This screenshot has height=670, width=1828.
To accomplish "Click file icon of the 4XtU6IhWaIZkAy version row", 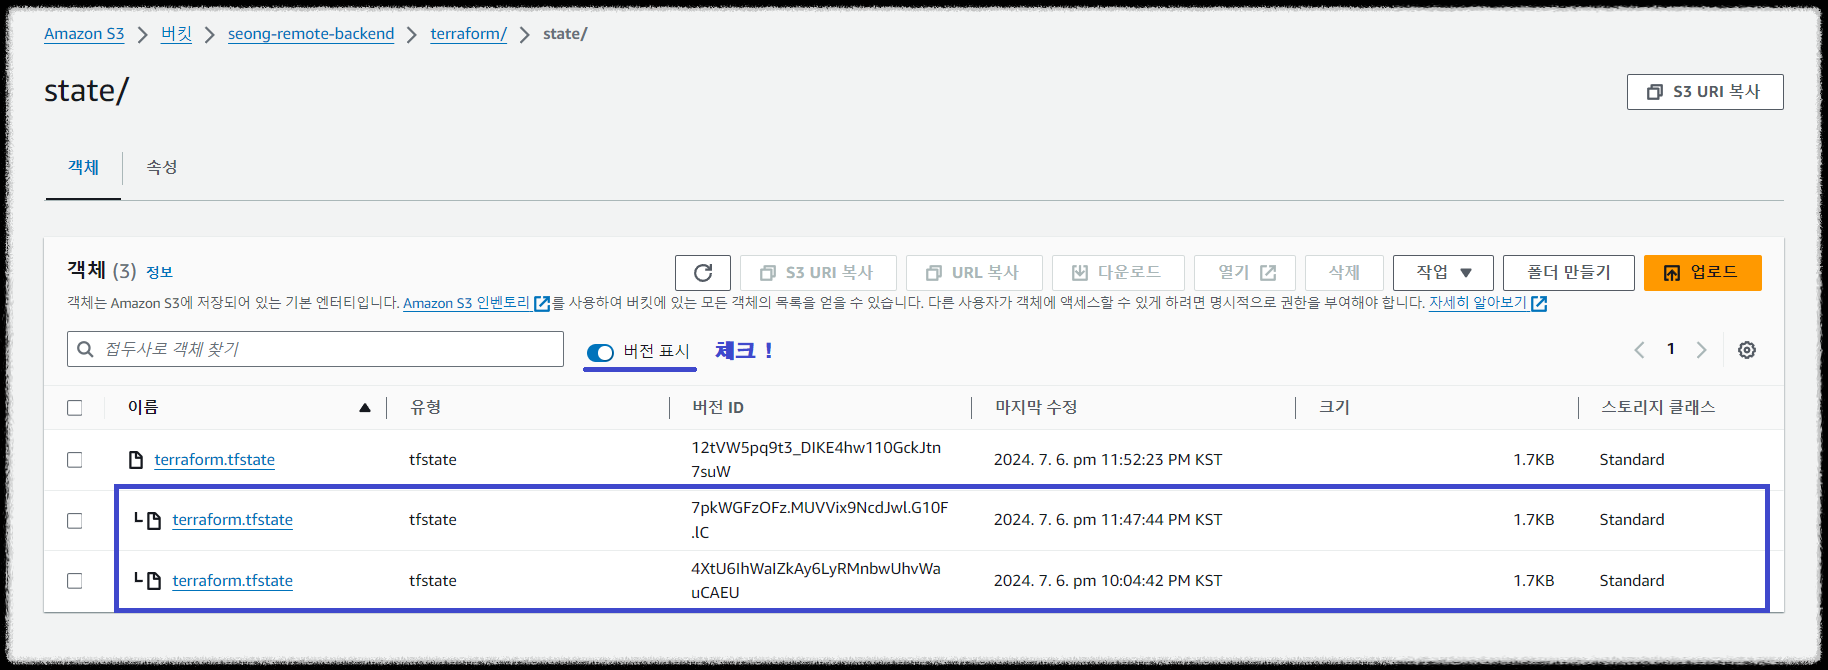I will click(154, 581).
